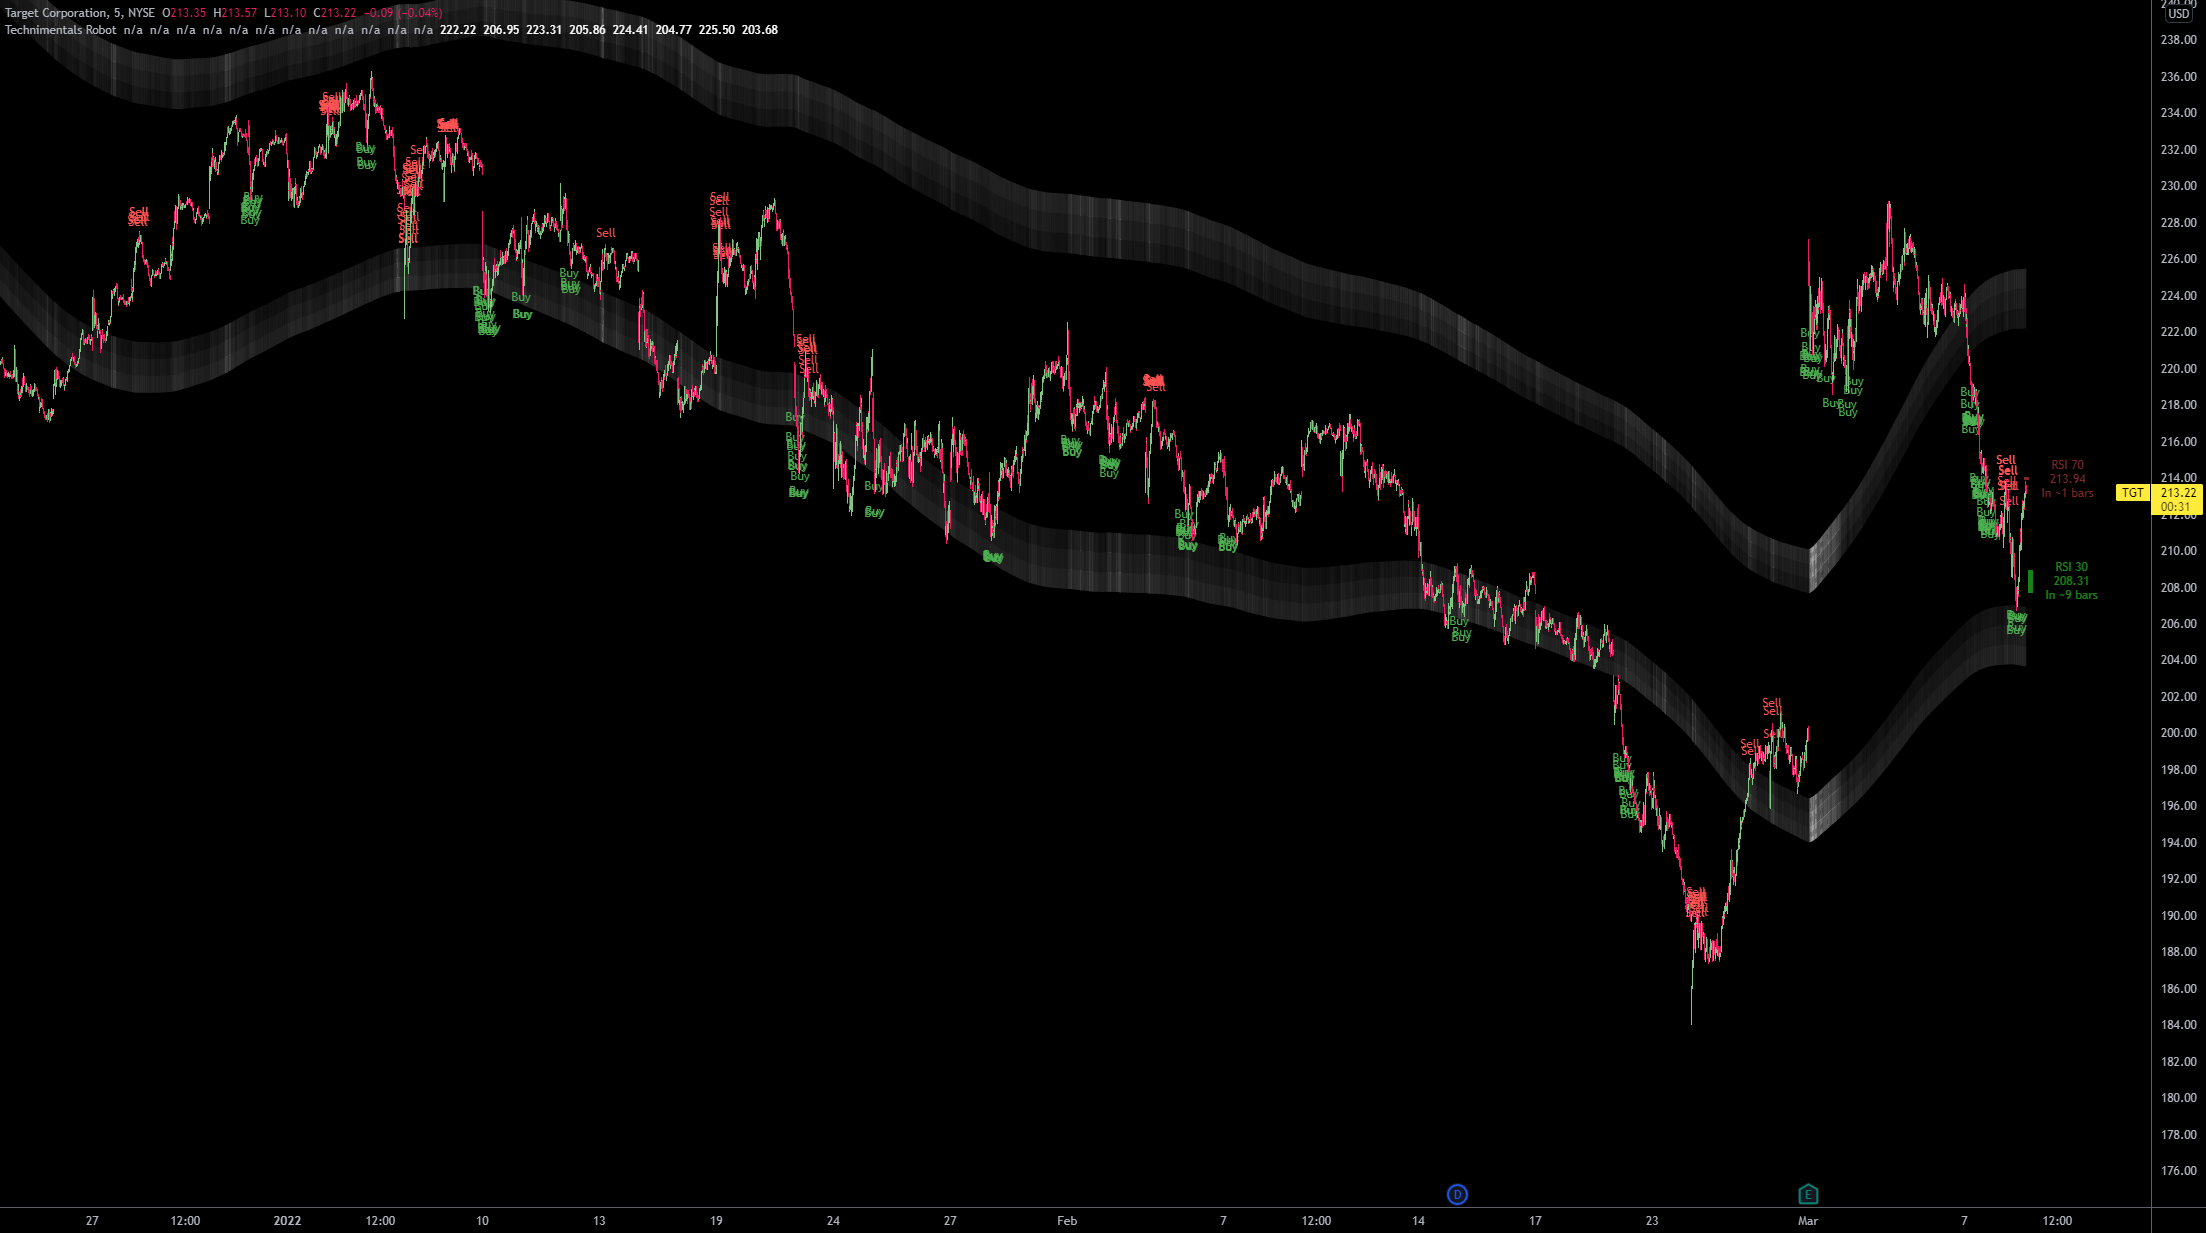This screenshot has height=1233, width=2206.
Task: Click the closing value C213.22 in legend
Action: (335, 13)
